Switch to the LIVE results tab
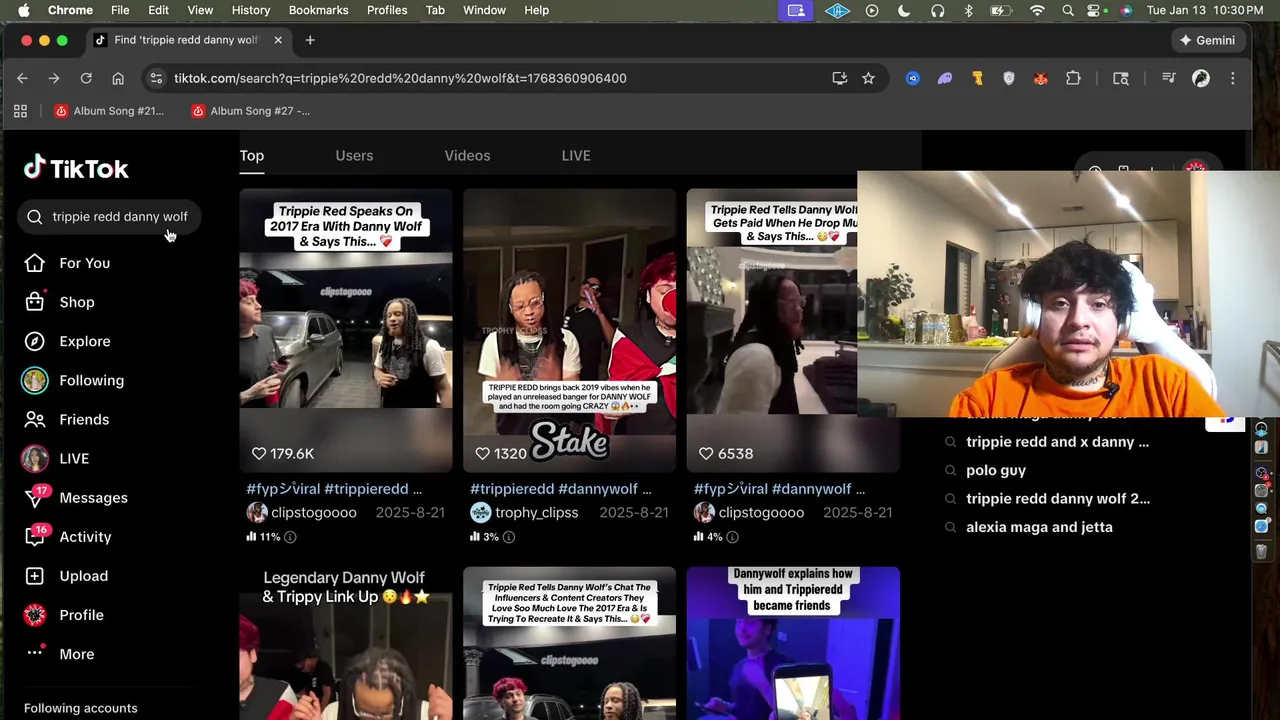This screenshot has height=720, width=1280. pos(576,156)
